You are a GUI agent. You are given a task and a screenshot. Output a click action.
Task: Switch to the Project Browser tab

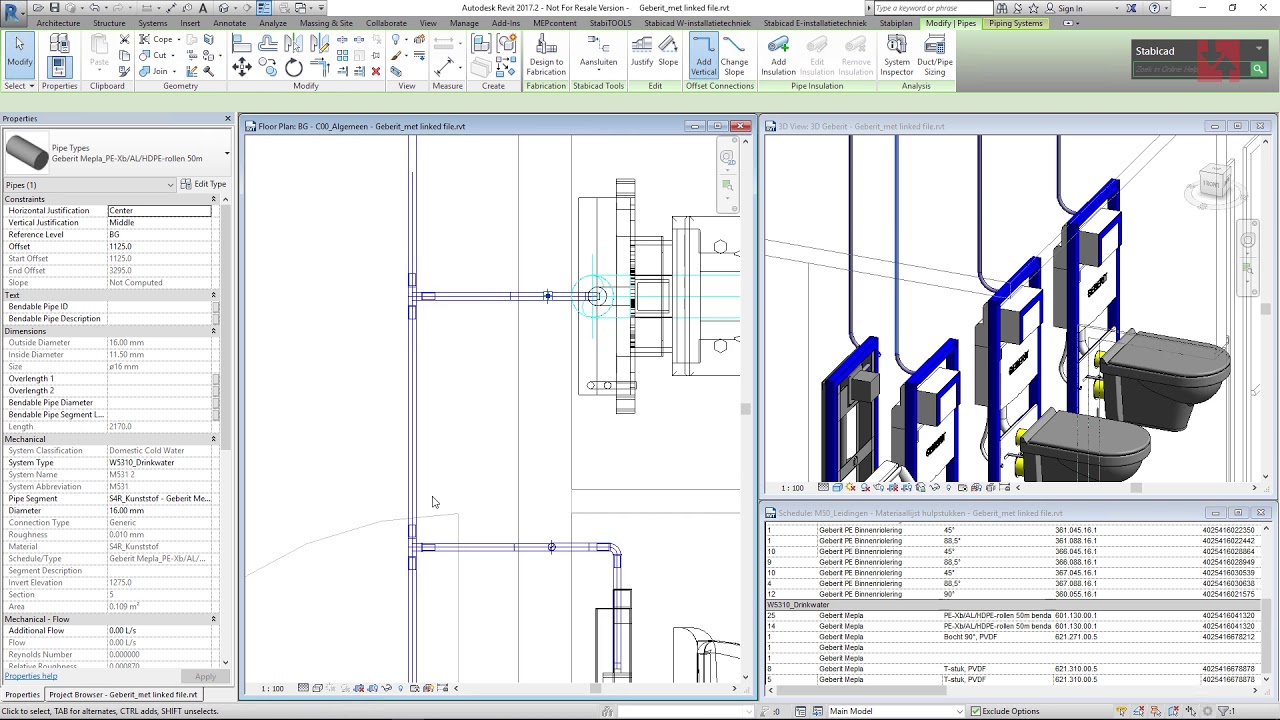124,694
